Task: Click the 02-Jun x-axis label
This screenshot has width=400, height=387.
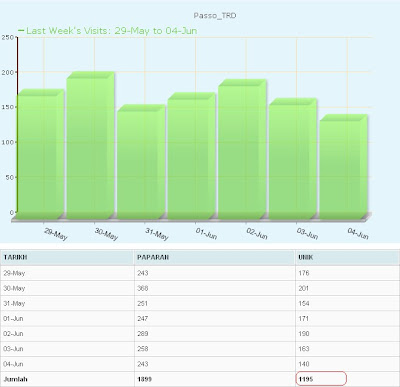Action: point(257,234)
